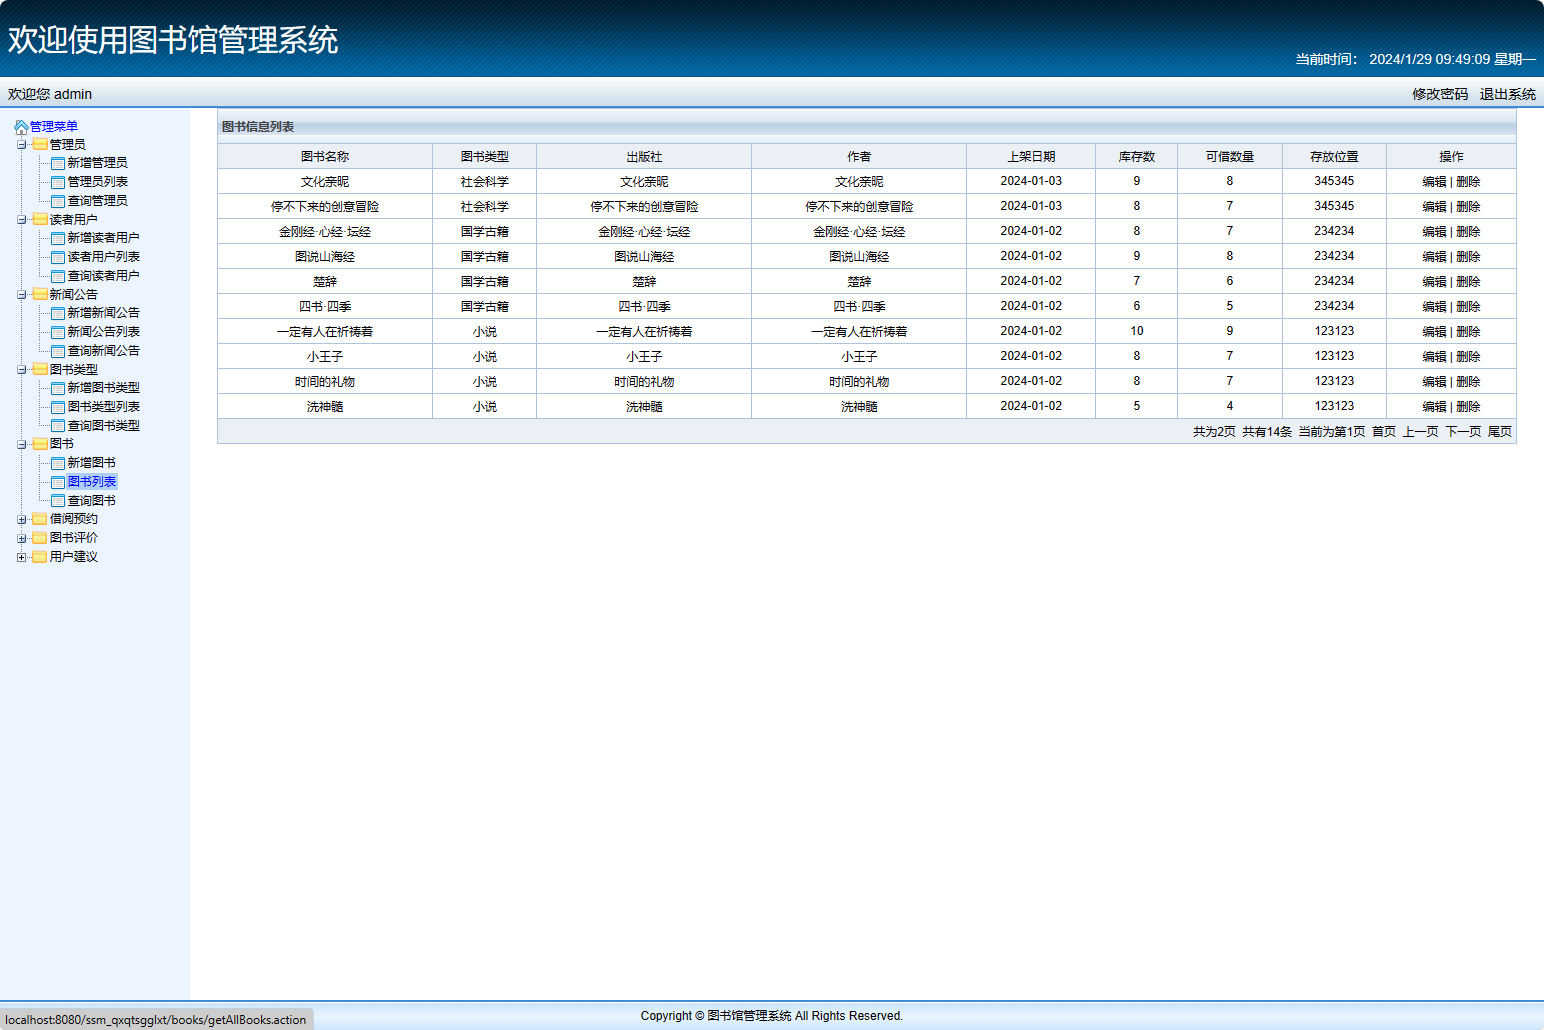Screen dimensions: 1544x1030
Task: Click the page icon beside 查询管理员
Action: [58, 201]
